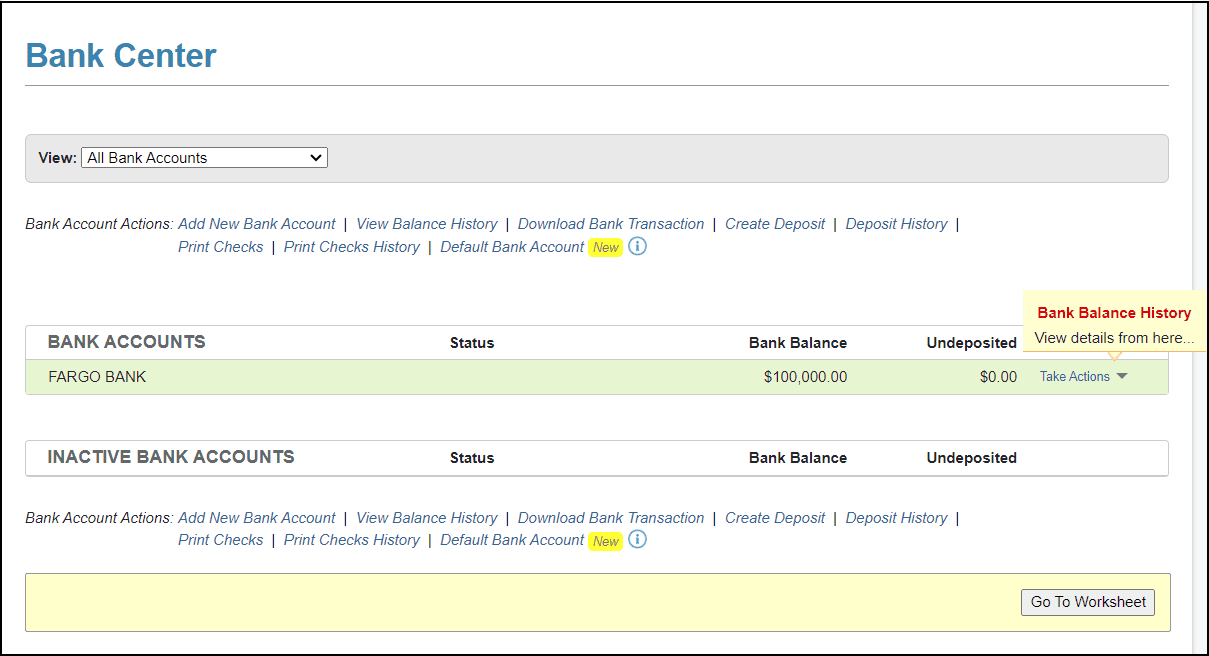Screen dimensions: 1209x656
Task: Select Create Deposit link above Bank Accounts table
Action: coord(775,224)
